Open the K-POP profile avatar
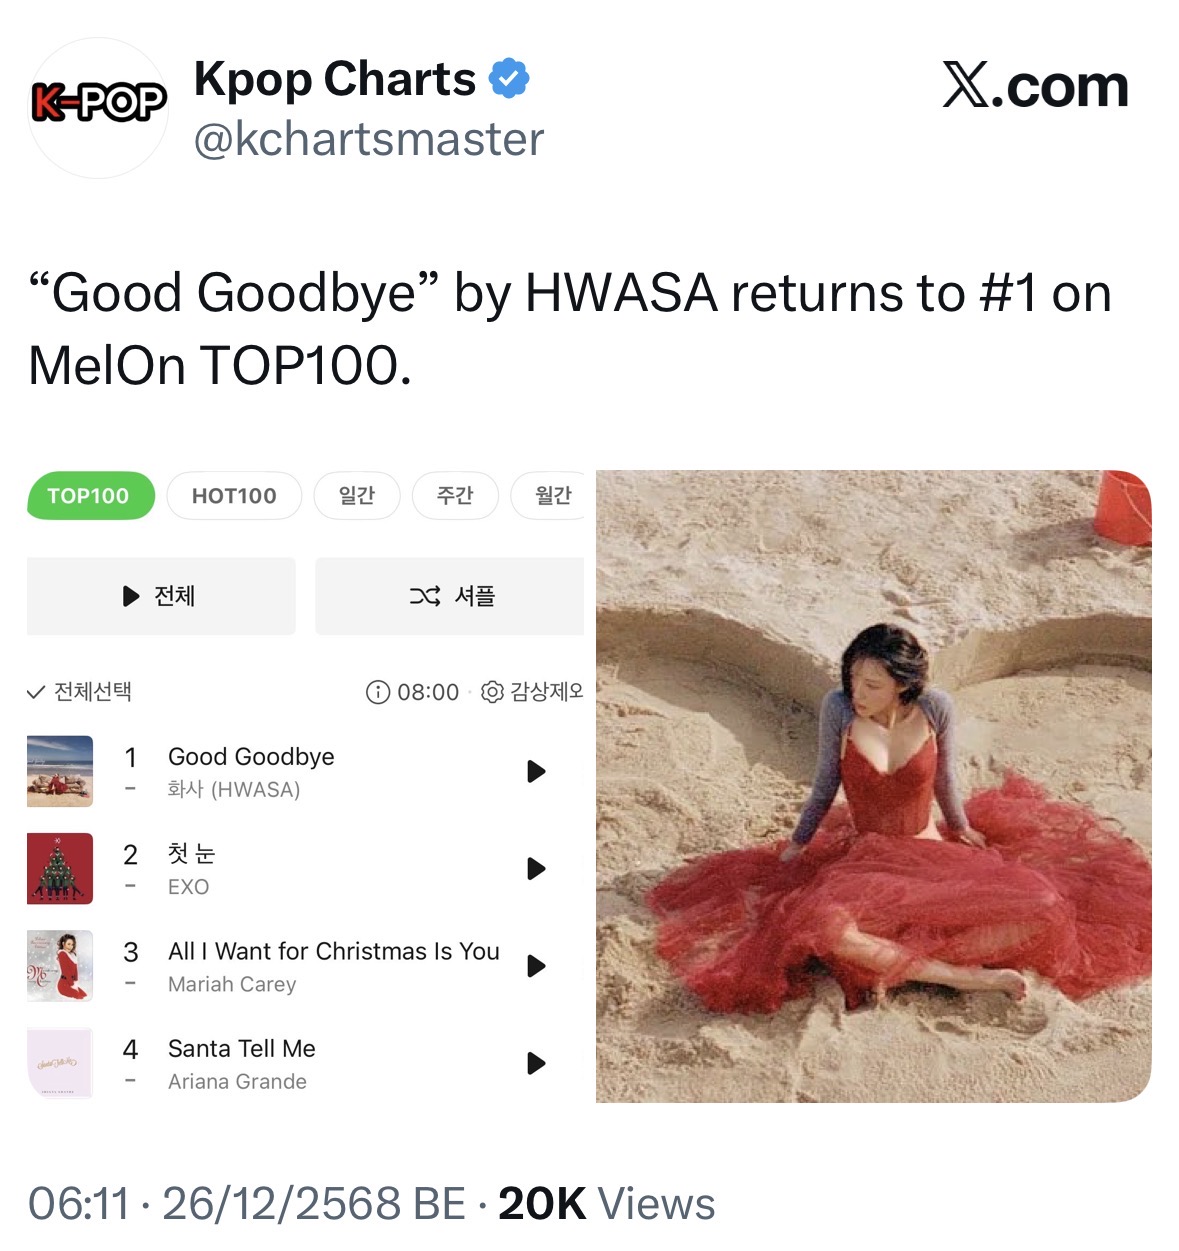Image resolution: width=1179 pixels, height=1251 pixels. tap(98, 108)
